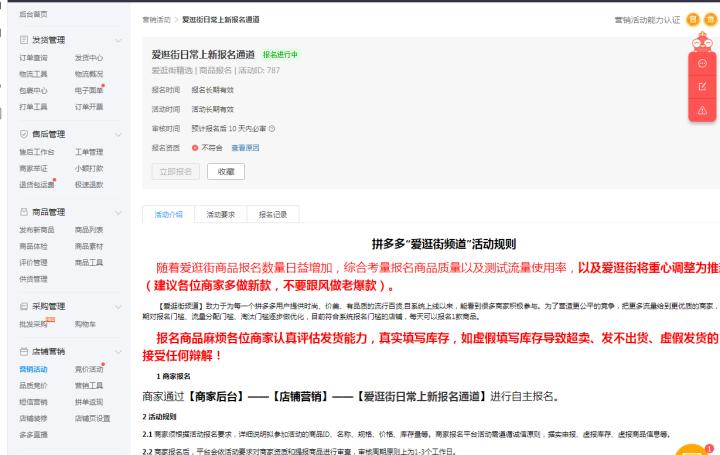The width and height of the screenshot is (720, 455).
Task: Open 店铺装修 in the sidebar
Action: click(x=33, y=418)
